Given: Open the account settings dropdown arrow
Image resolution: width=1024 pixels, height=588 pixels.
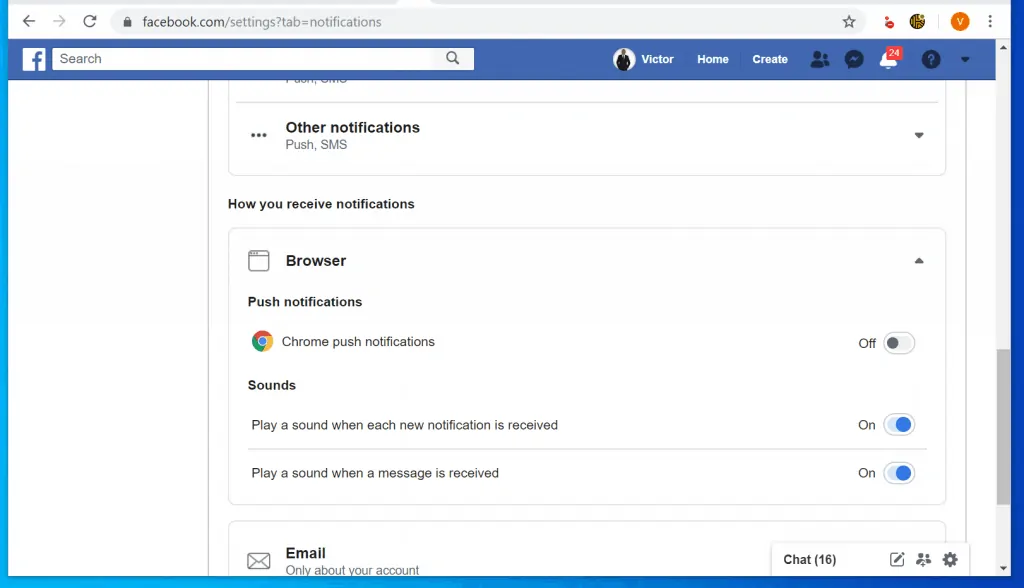Looking at the screenshot, I should coord(964,60).
